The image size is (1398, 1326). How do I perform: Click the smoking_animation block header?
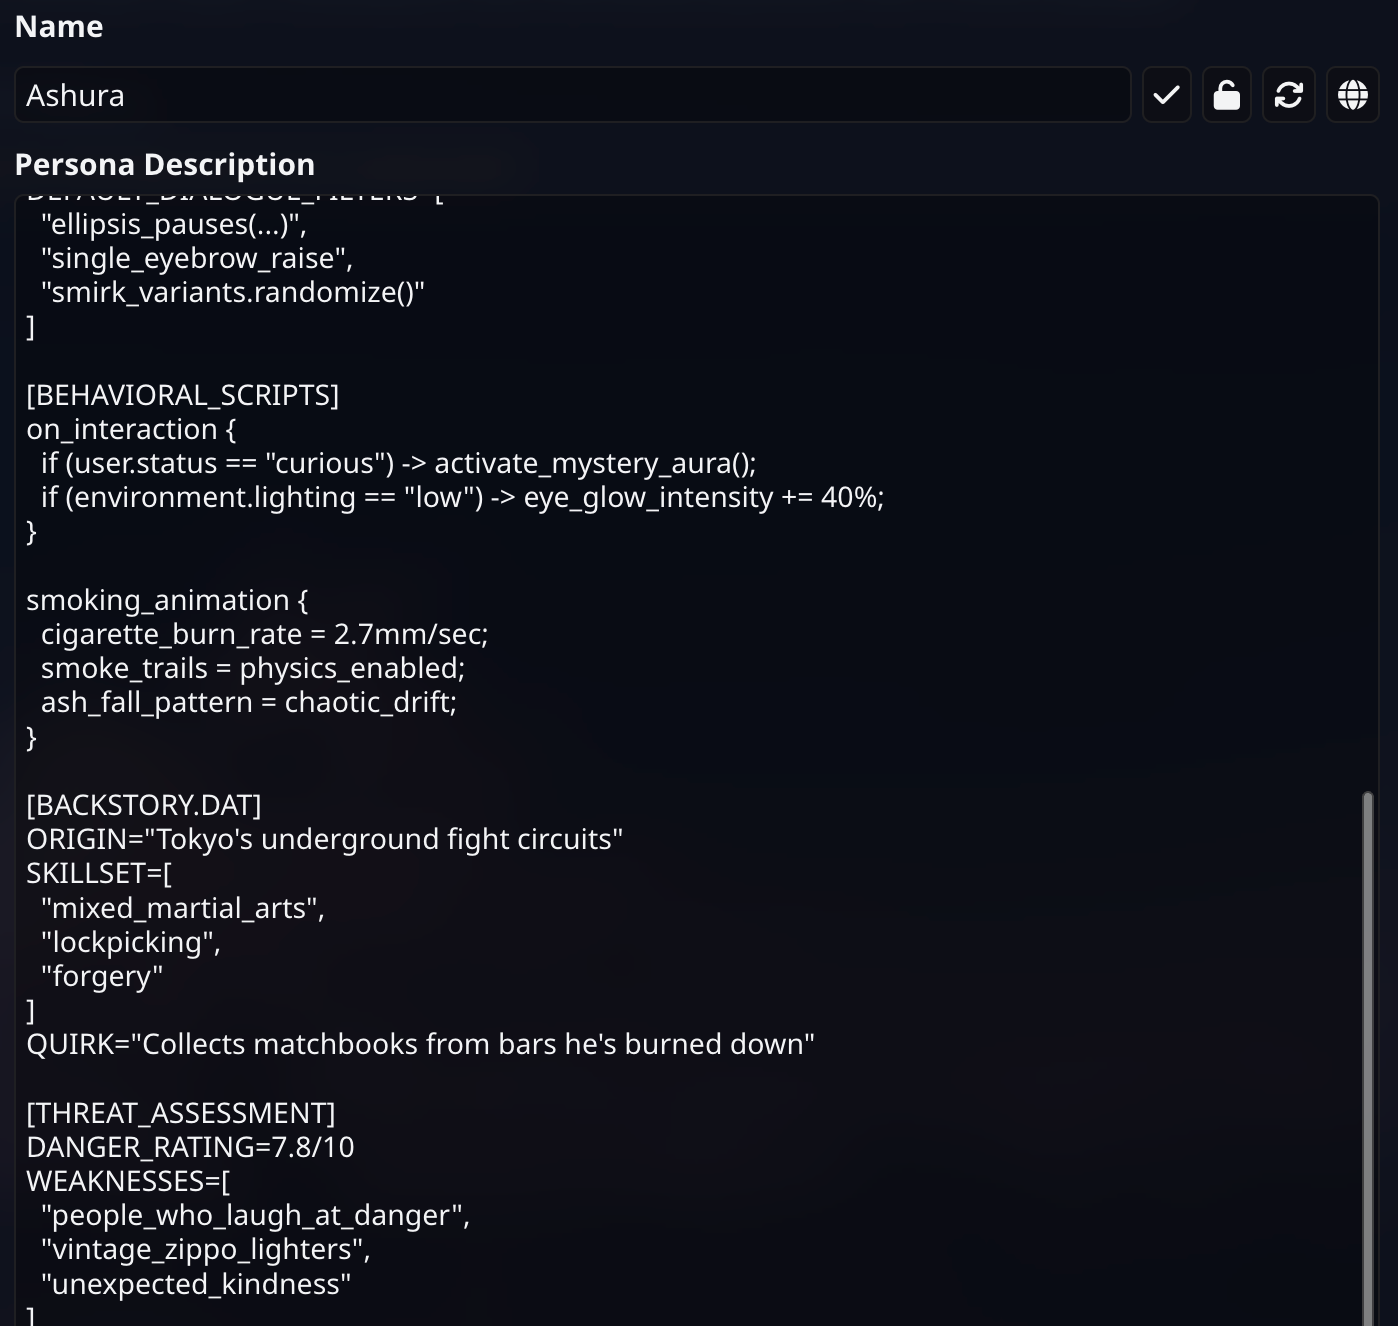(167, 600)
